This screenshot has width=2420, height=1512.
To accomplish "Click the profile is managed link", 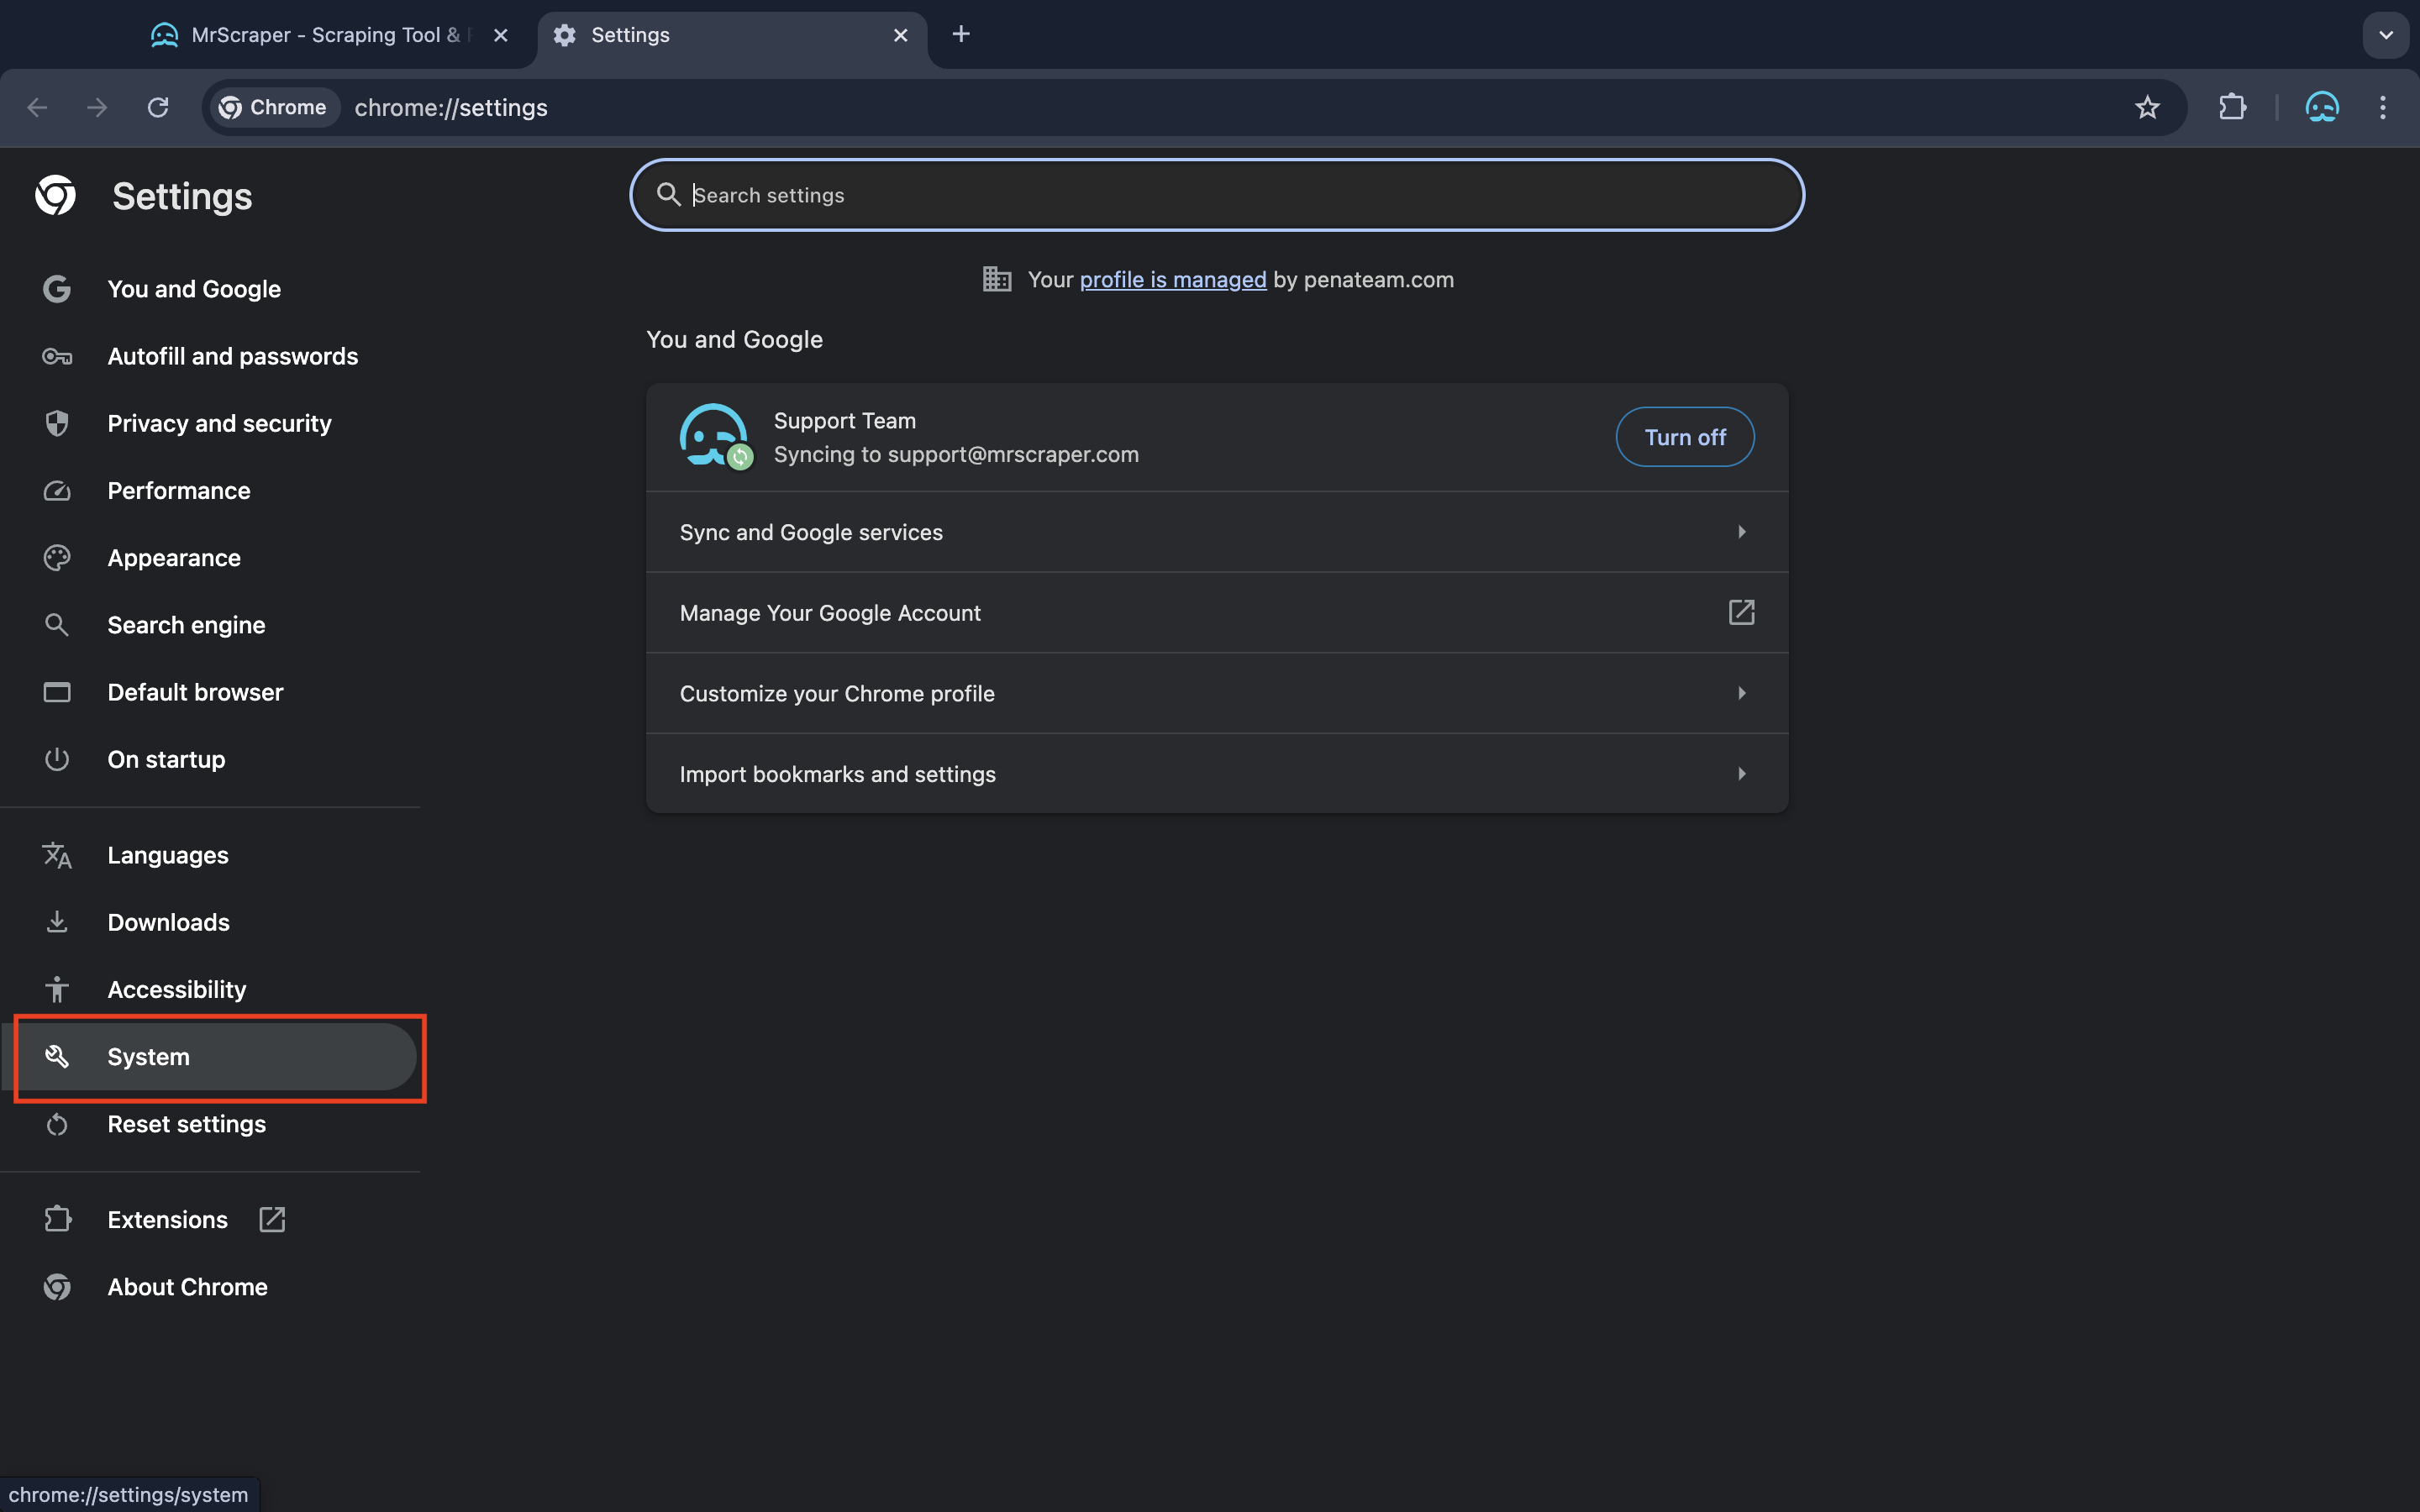I will point(1172,279).
